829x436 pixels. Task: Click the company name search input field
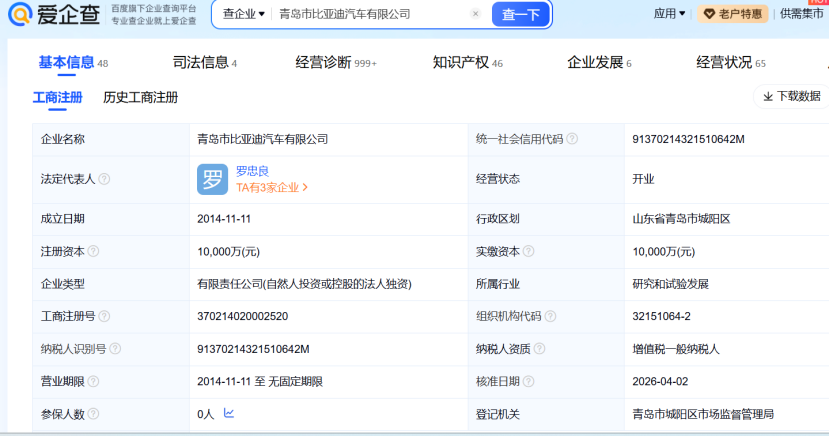(370, 14)
